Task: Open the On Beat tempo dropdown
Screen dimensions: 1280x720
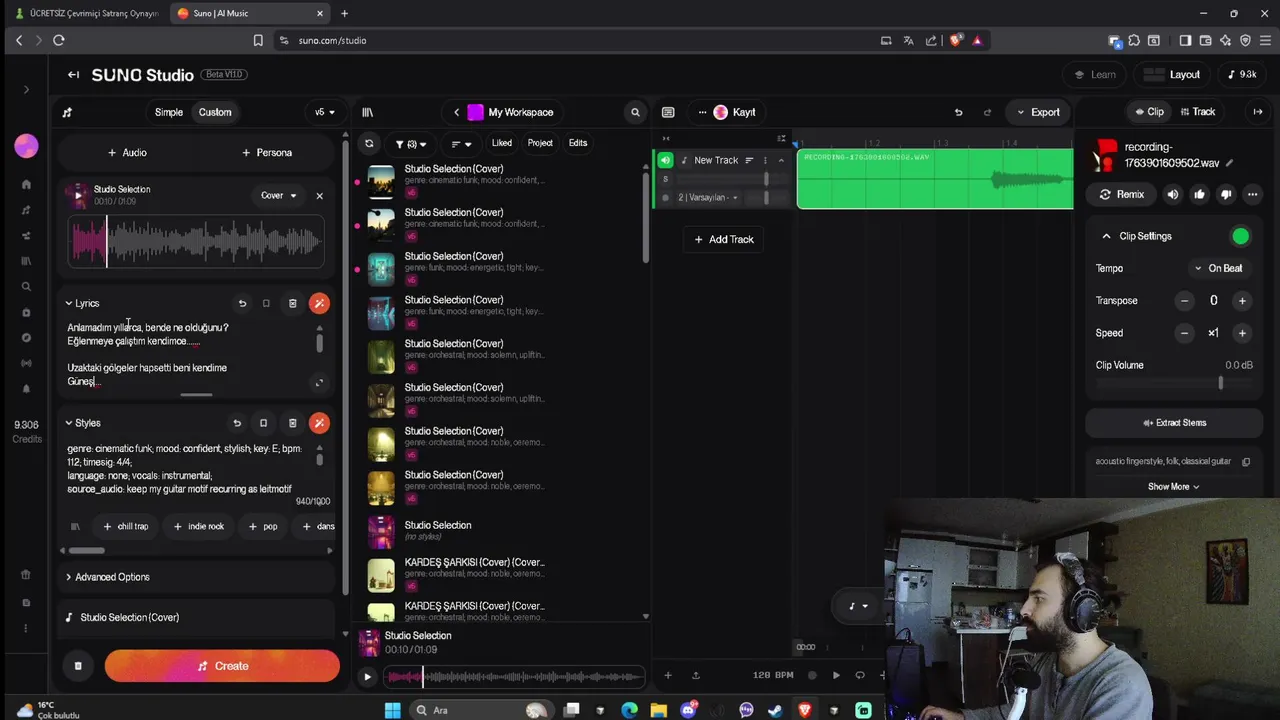Action: point(1218,268)
